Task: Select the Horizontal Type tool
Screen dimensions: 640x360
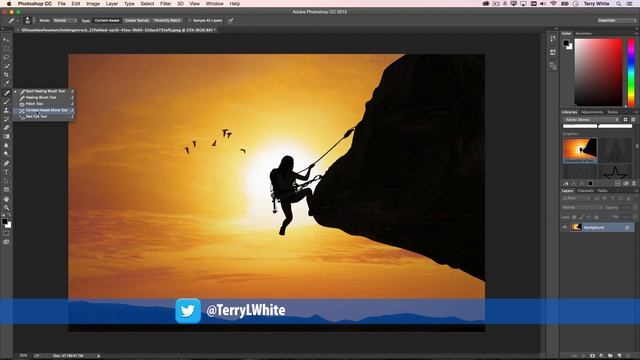Action: pyautogui.click(x=6, y=172)
